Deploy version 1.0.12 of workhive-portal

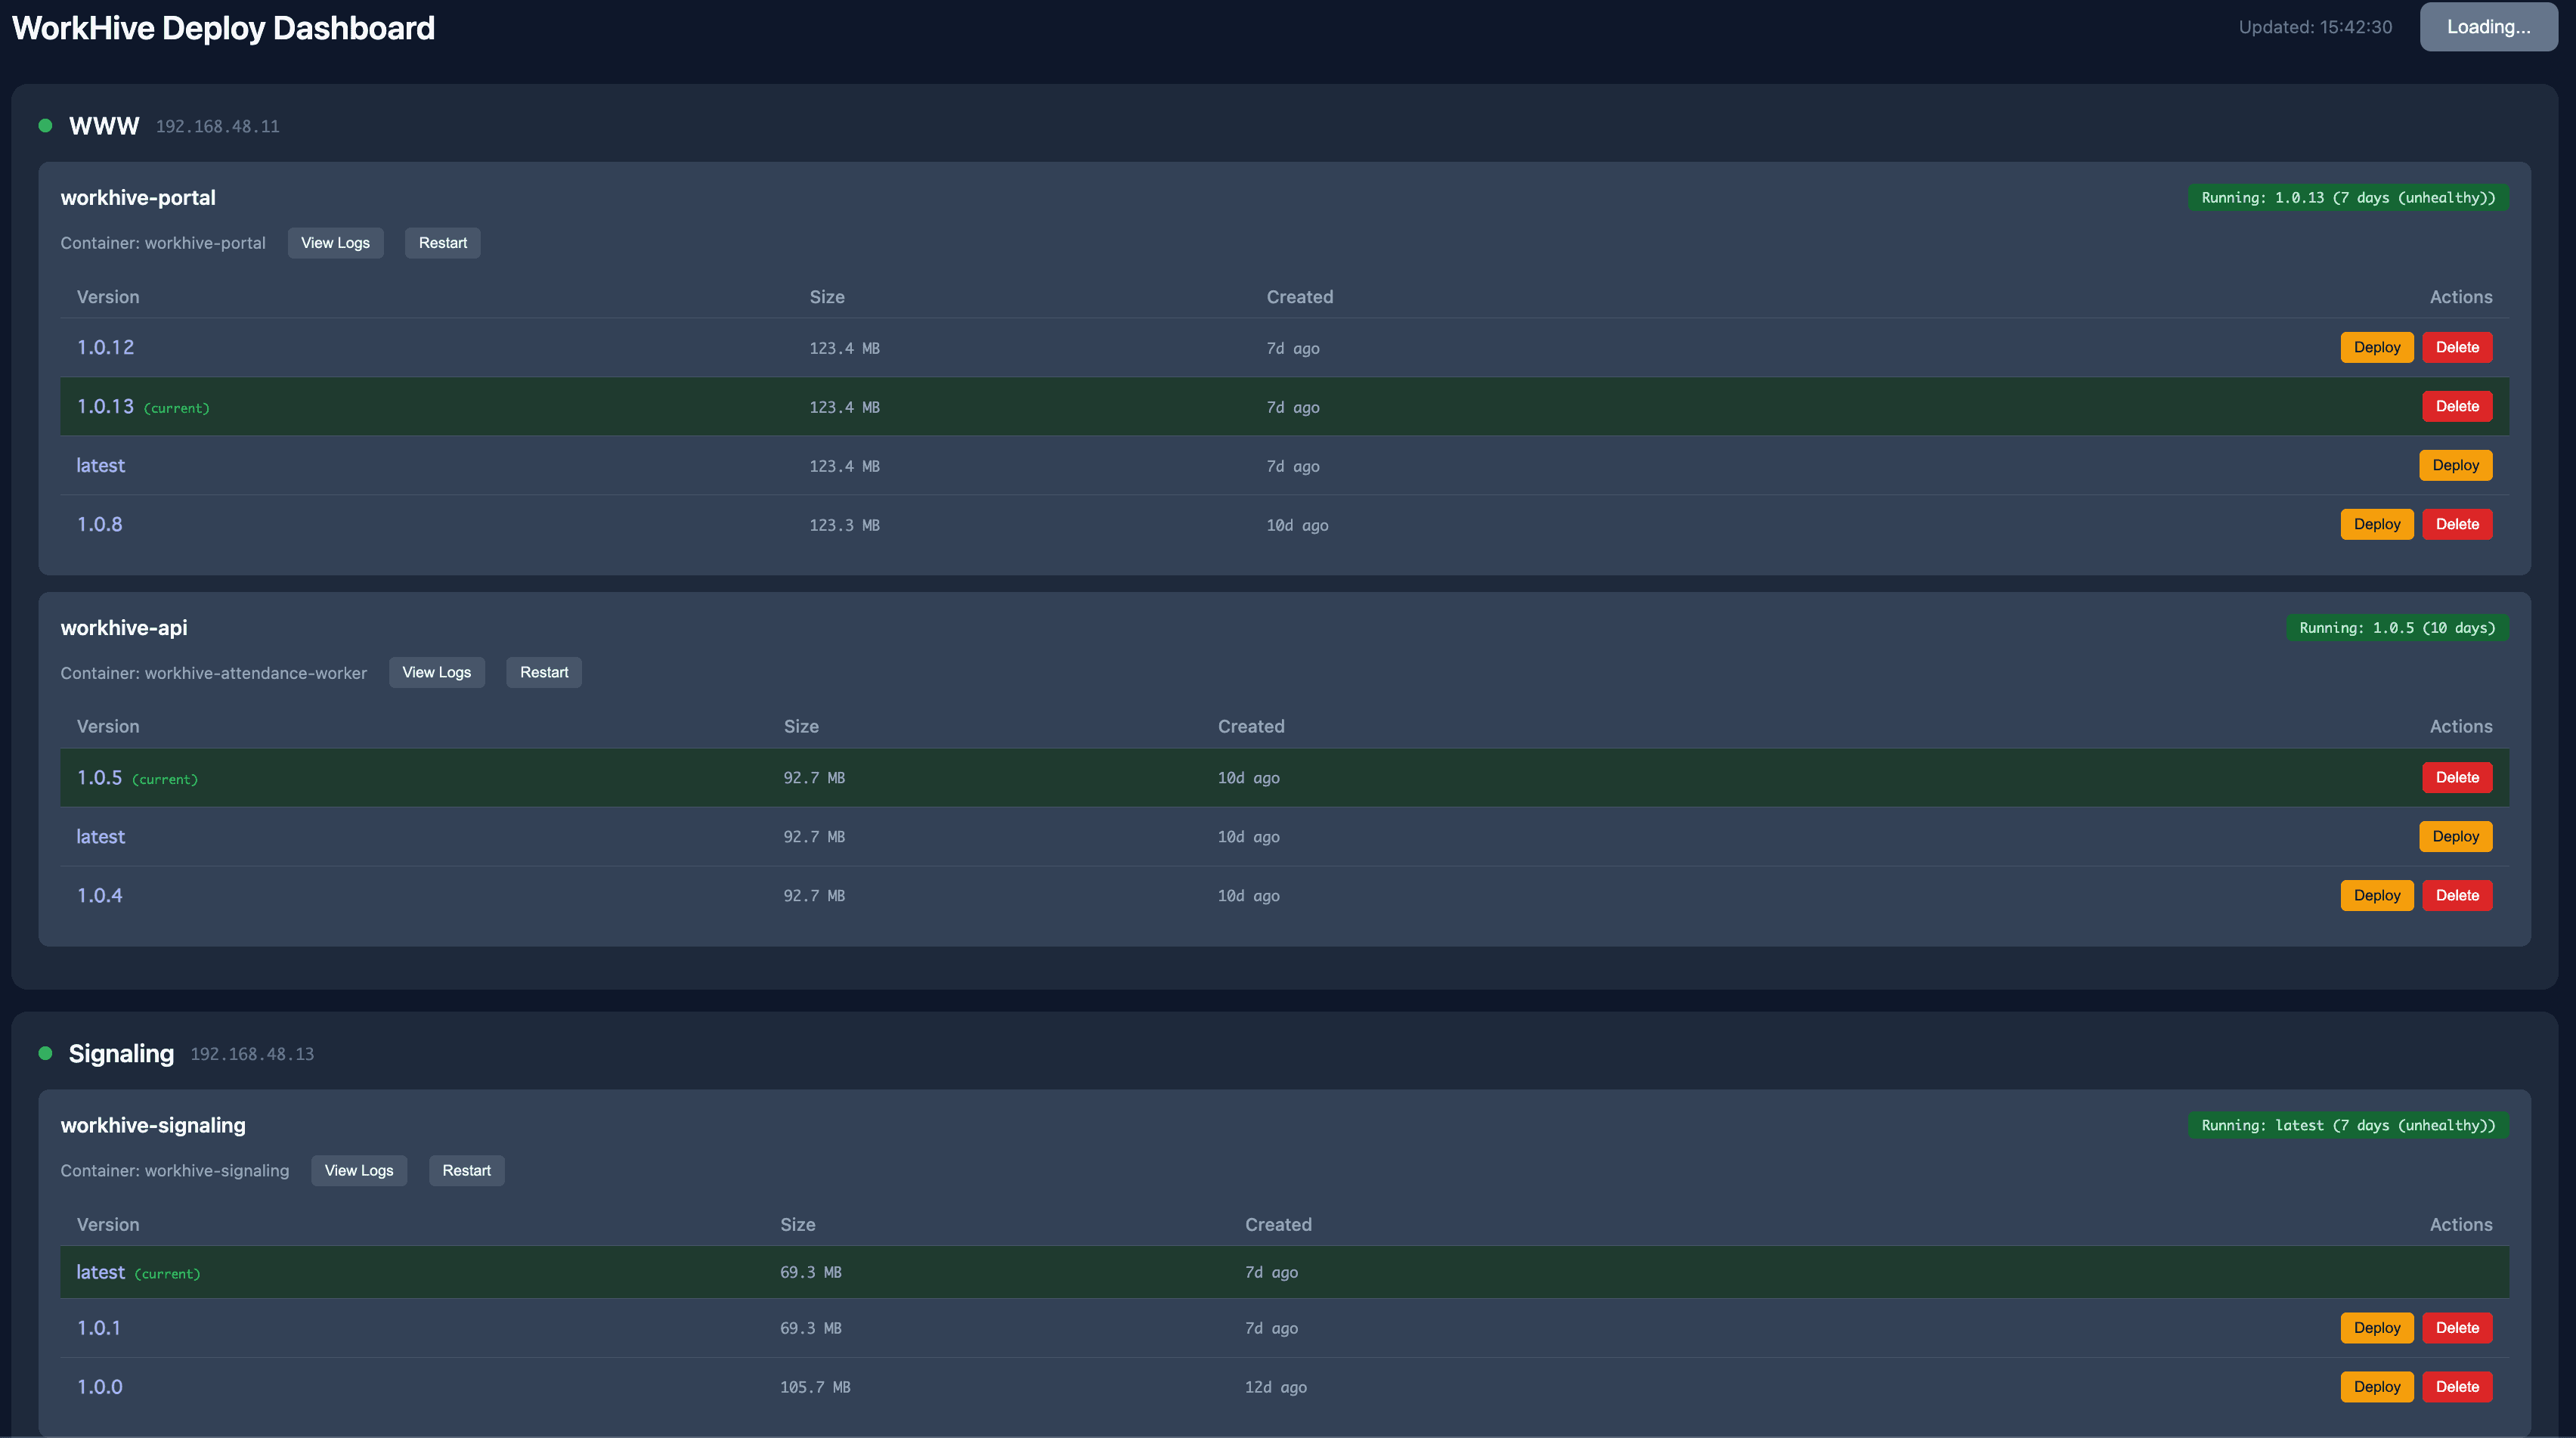[2376, 347]
